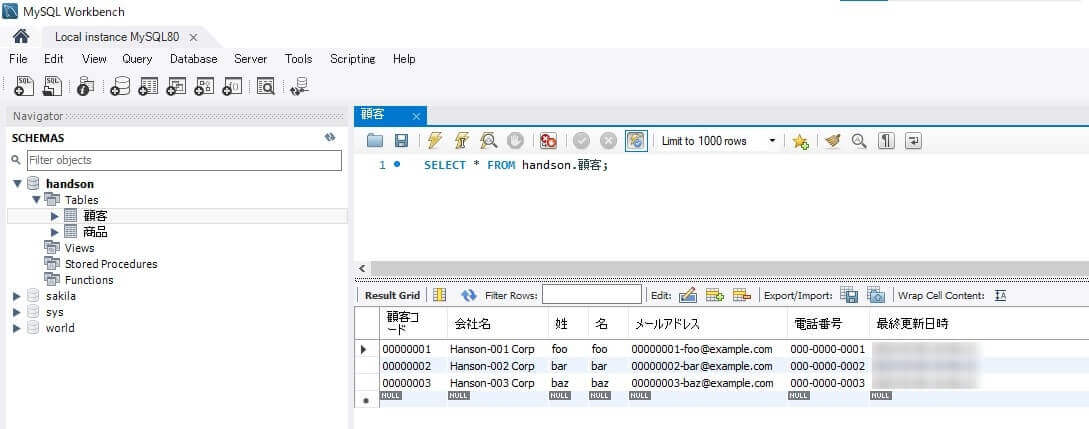Insert a new row icon

click(715, 295)
